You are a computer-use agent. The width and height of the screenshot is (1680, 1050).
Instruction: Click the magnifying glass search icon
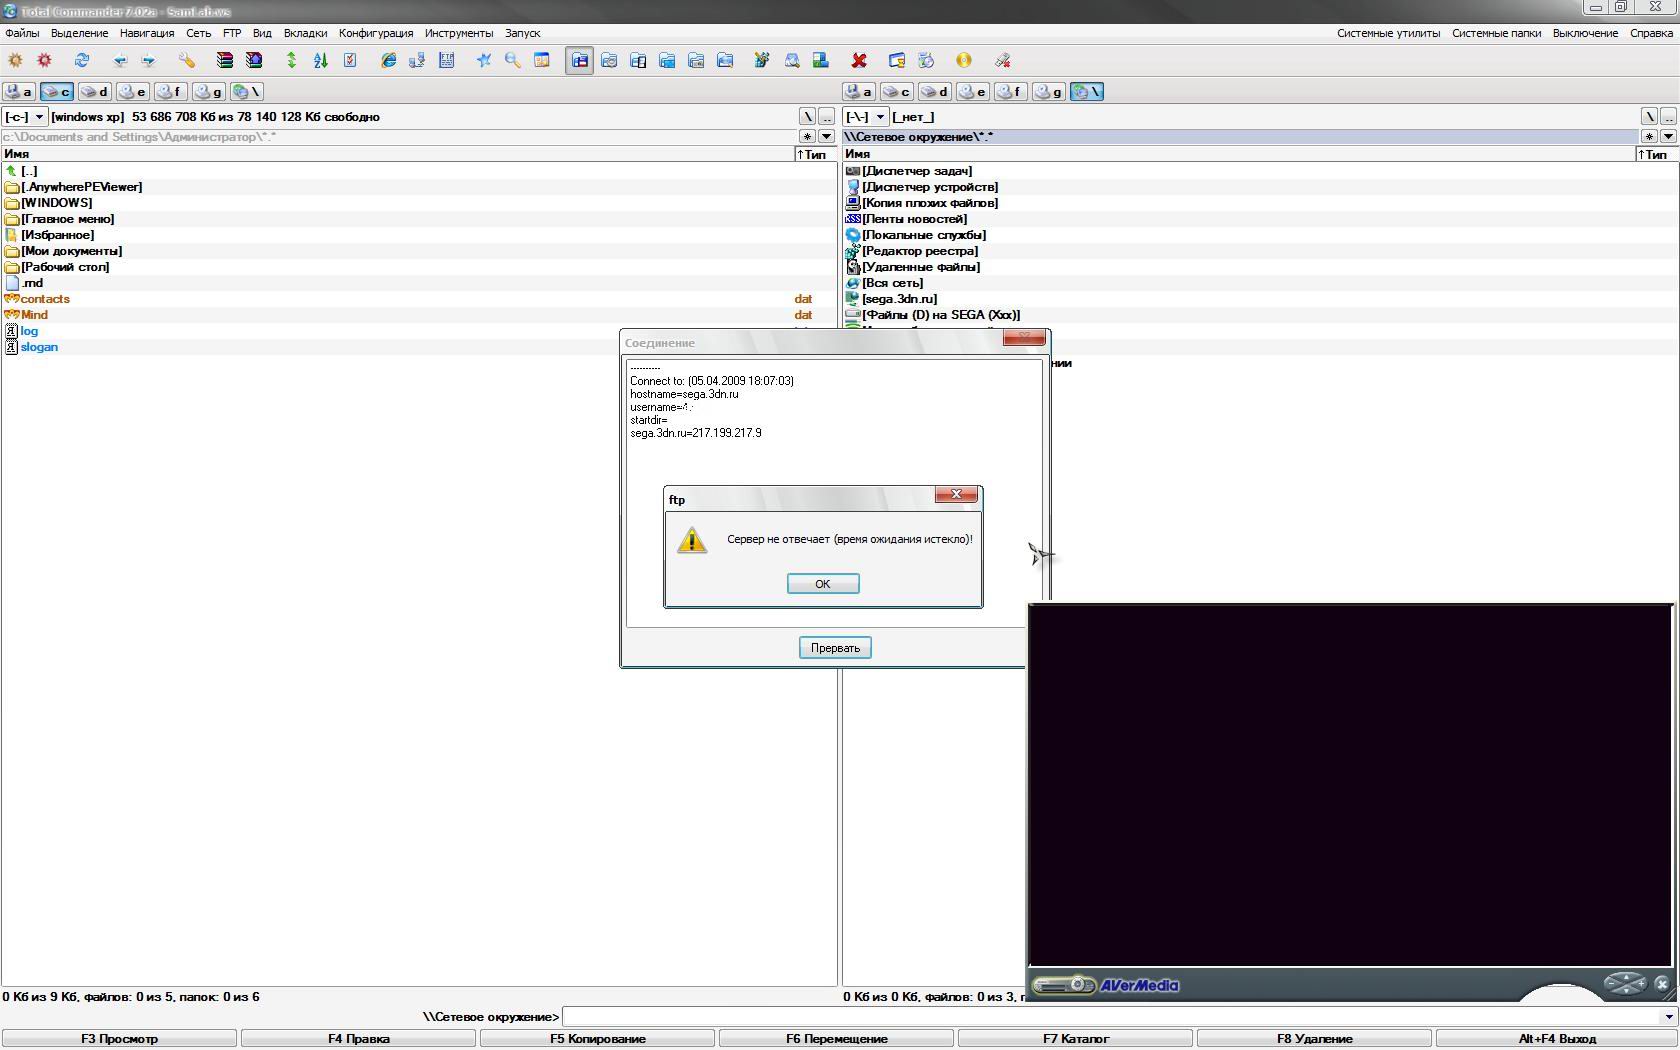[x=513, y=60]
